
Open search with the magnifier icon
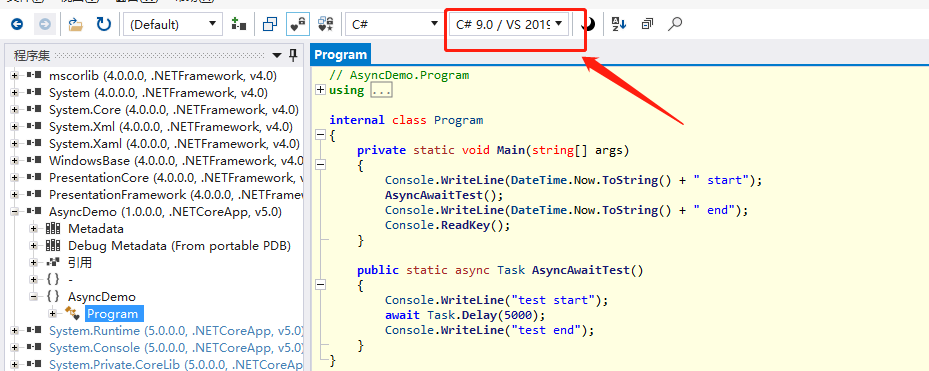(x=675, y=24)
